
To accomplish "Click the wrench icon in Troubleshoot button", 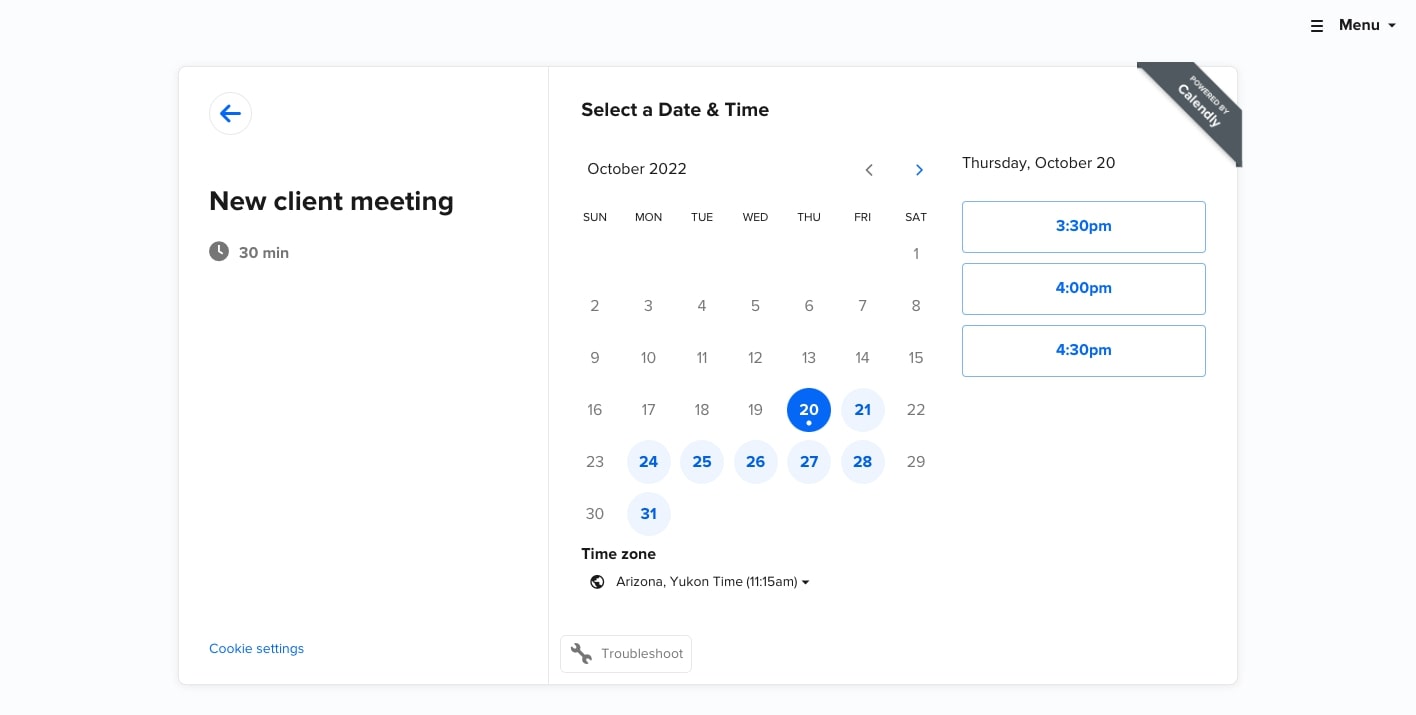I will [581, 653].
